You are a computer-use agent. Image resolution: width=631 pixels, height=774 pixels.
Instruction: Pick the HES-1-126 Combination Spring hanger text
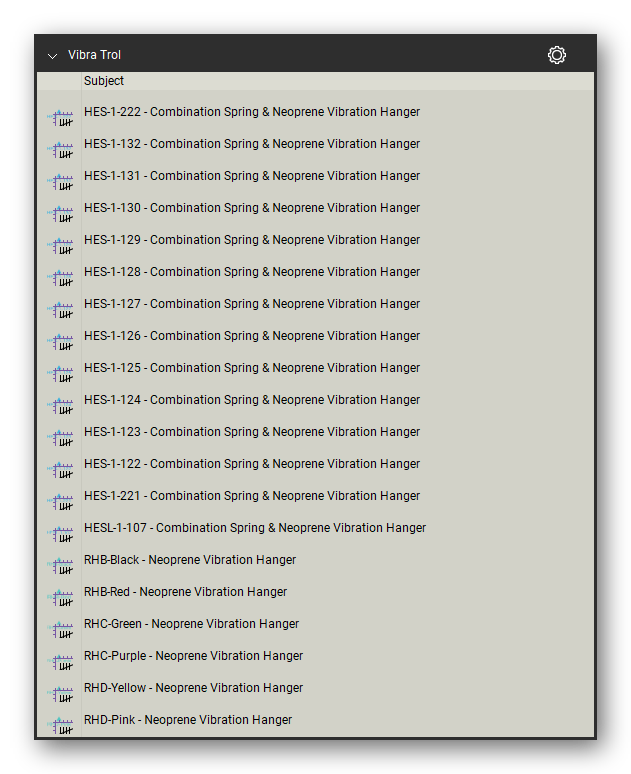(x=252, y=336)
